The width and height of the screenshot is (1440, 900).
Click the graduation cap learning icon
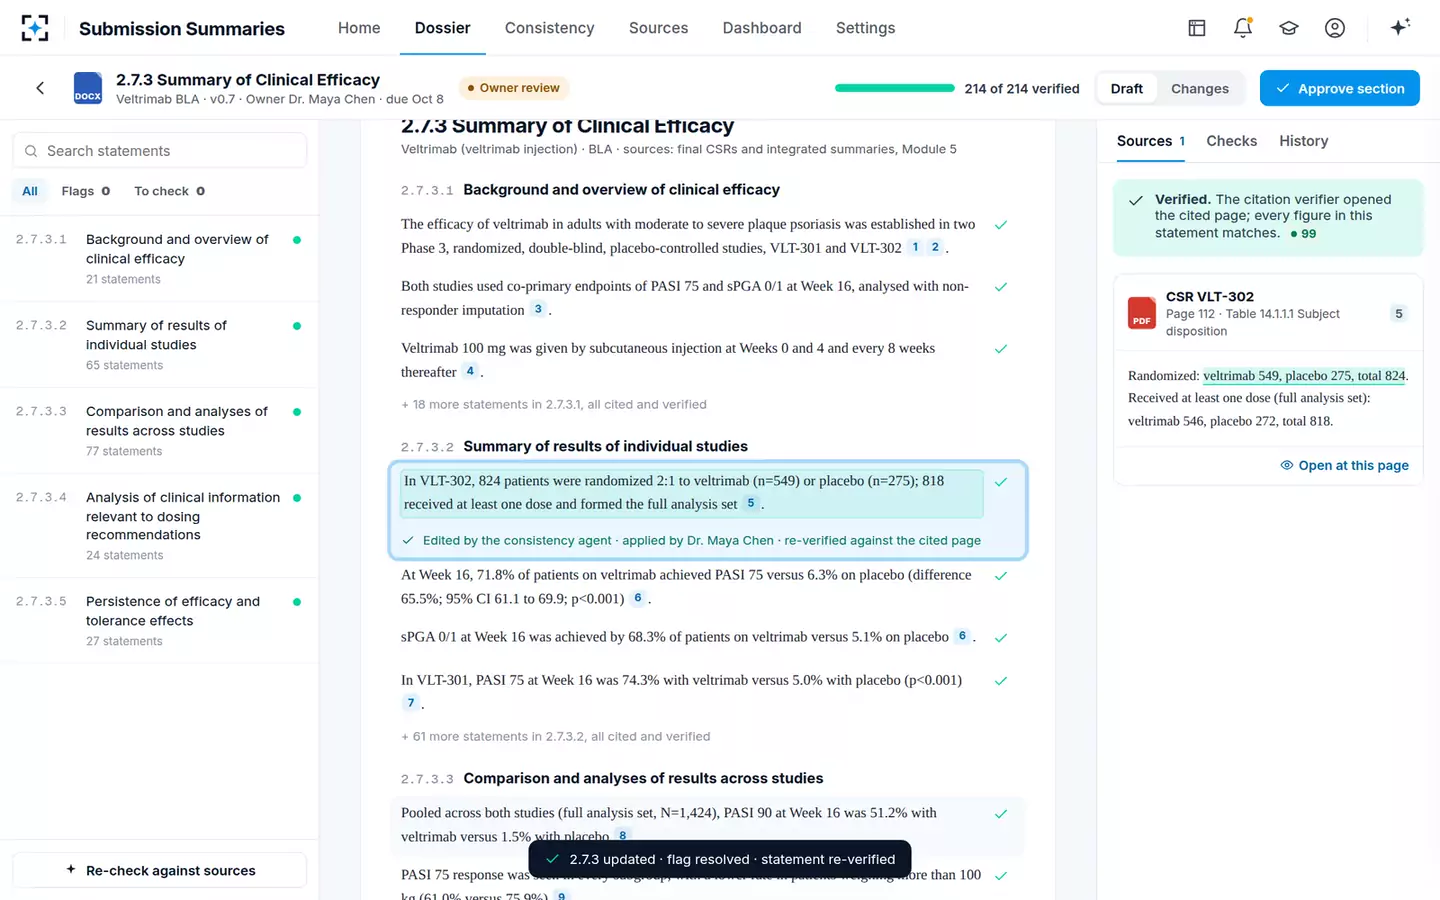click(x=1289, y=28)
